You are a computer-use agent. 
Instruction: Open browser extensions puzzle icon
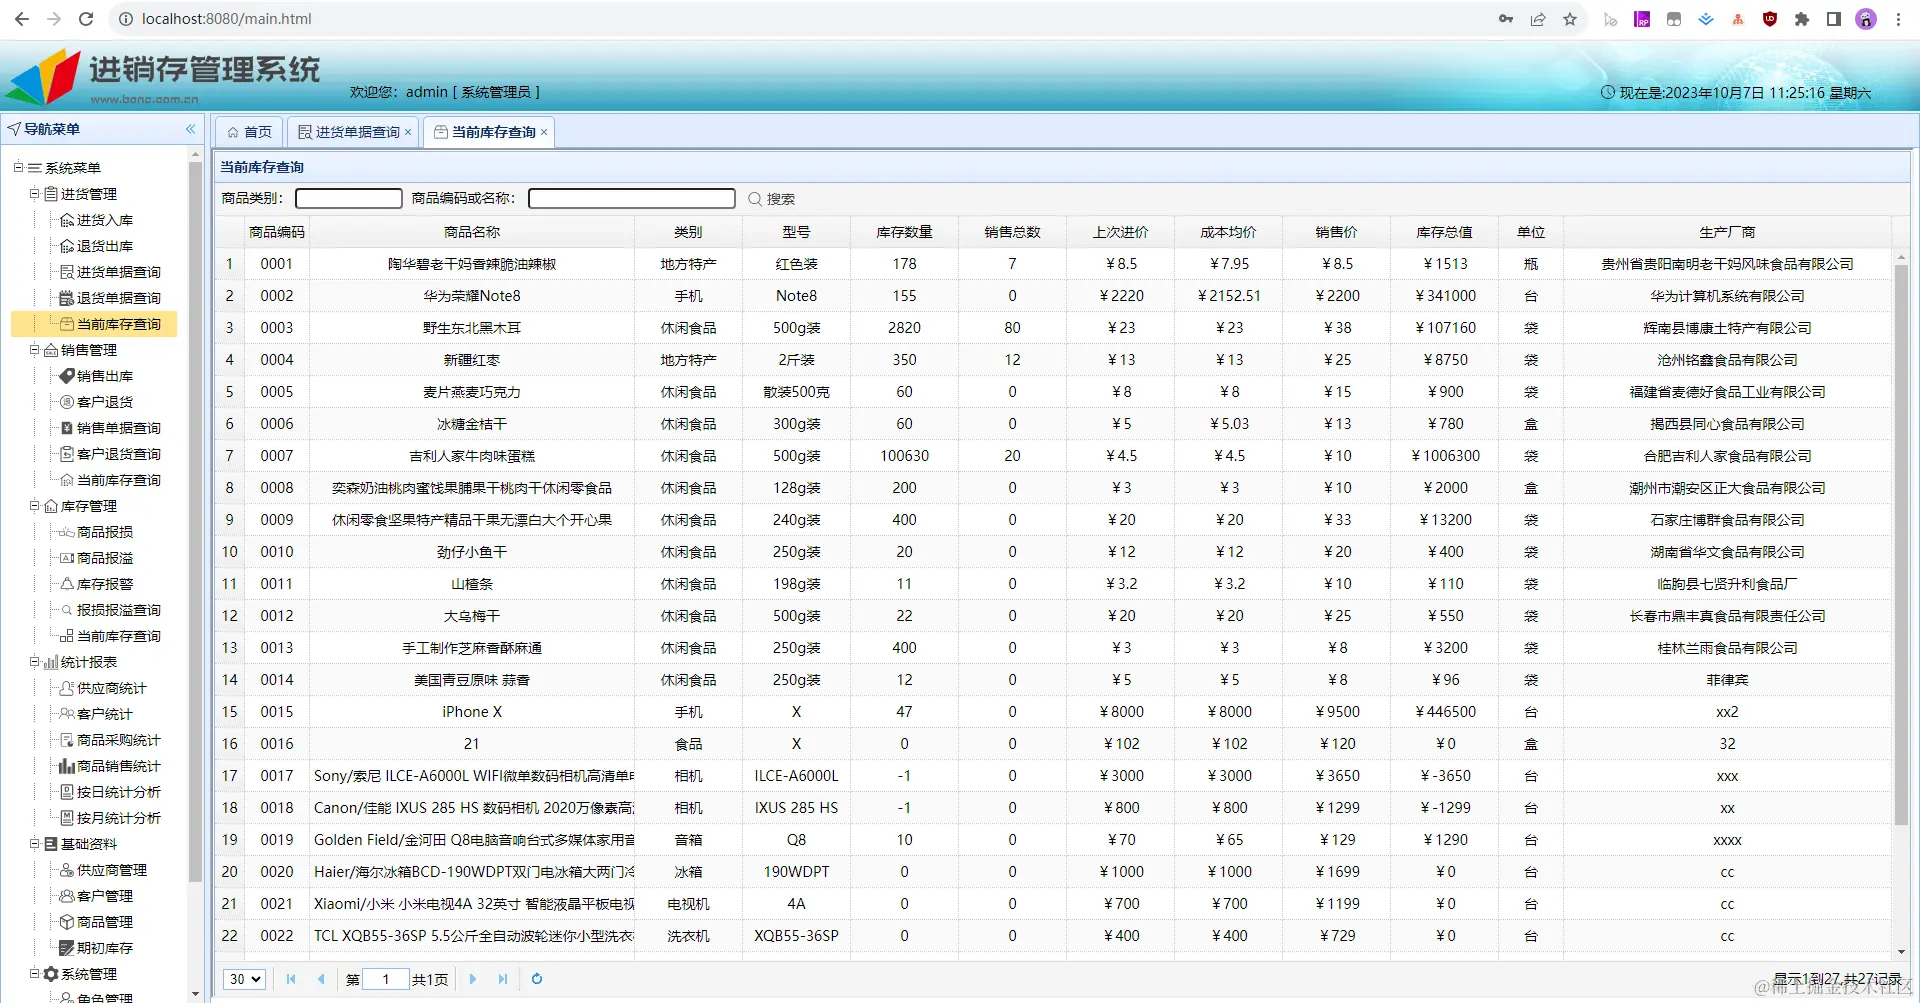[1802, 19]
